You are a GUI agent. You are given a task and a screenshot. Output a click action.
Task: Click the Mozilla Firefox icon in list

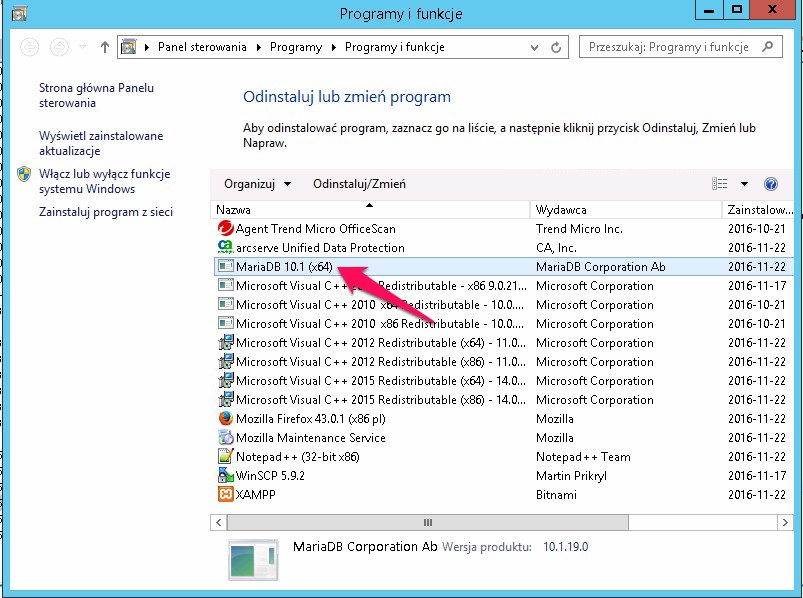point(225,419)
